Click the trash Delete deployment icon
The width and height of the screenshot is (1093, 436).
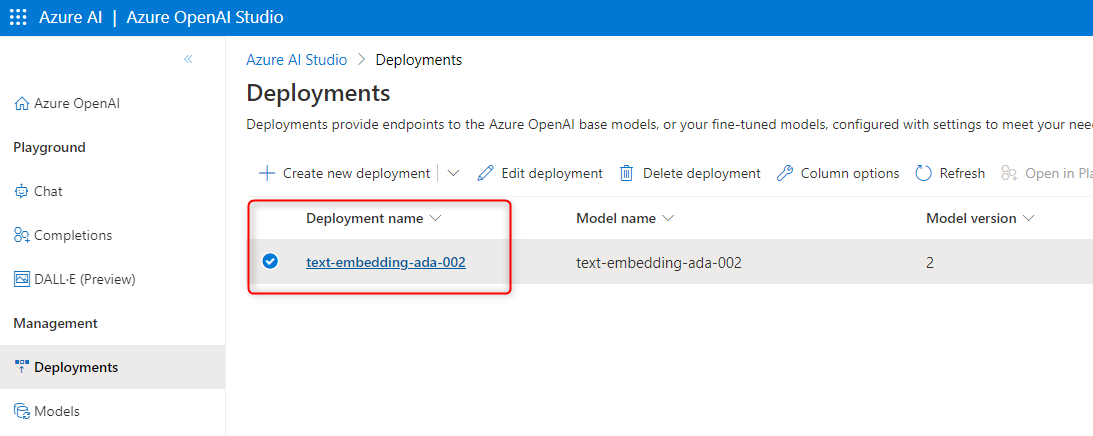coord(627,173)
